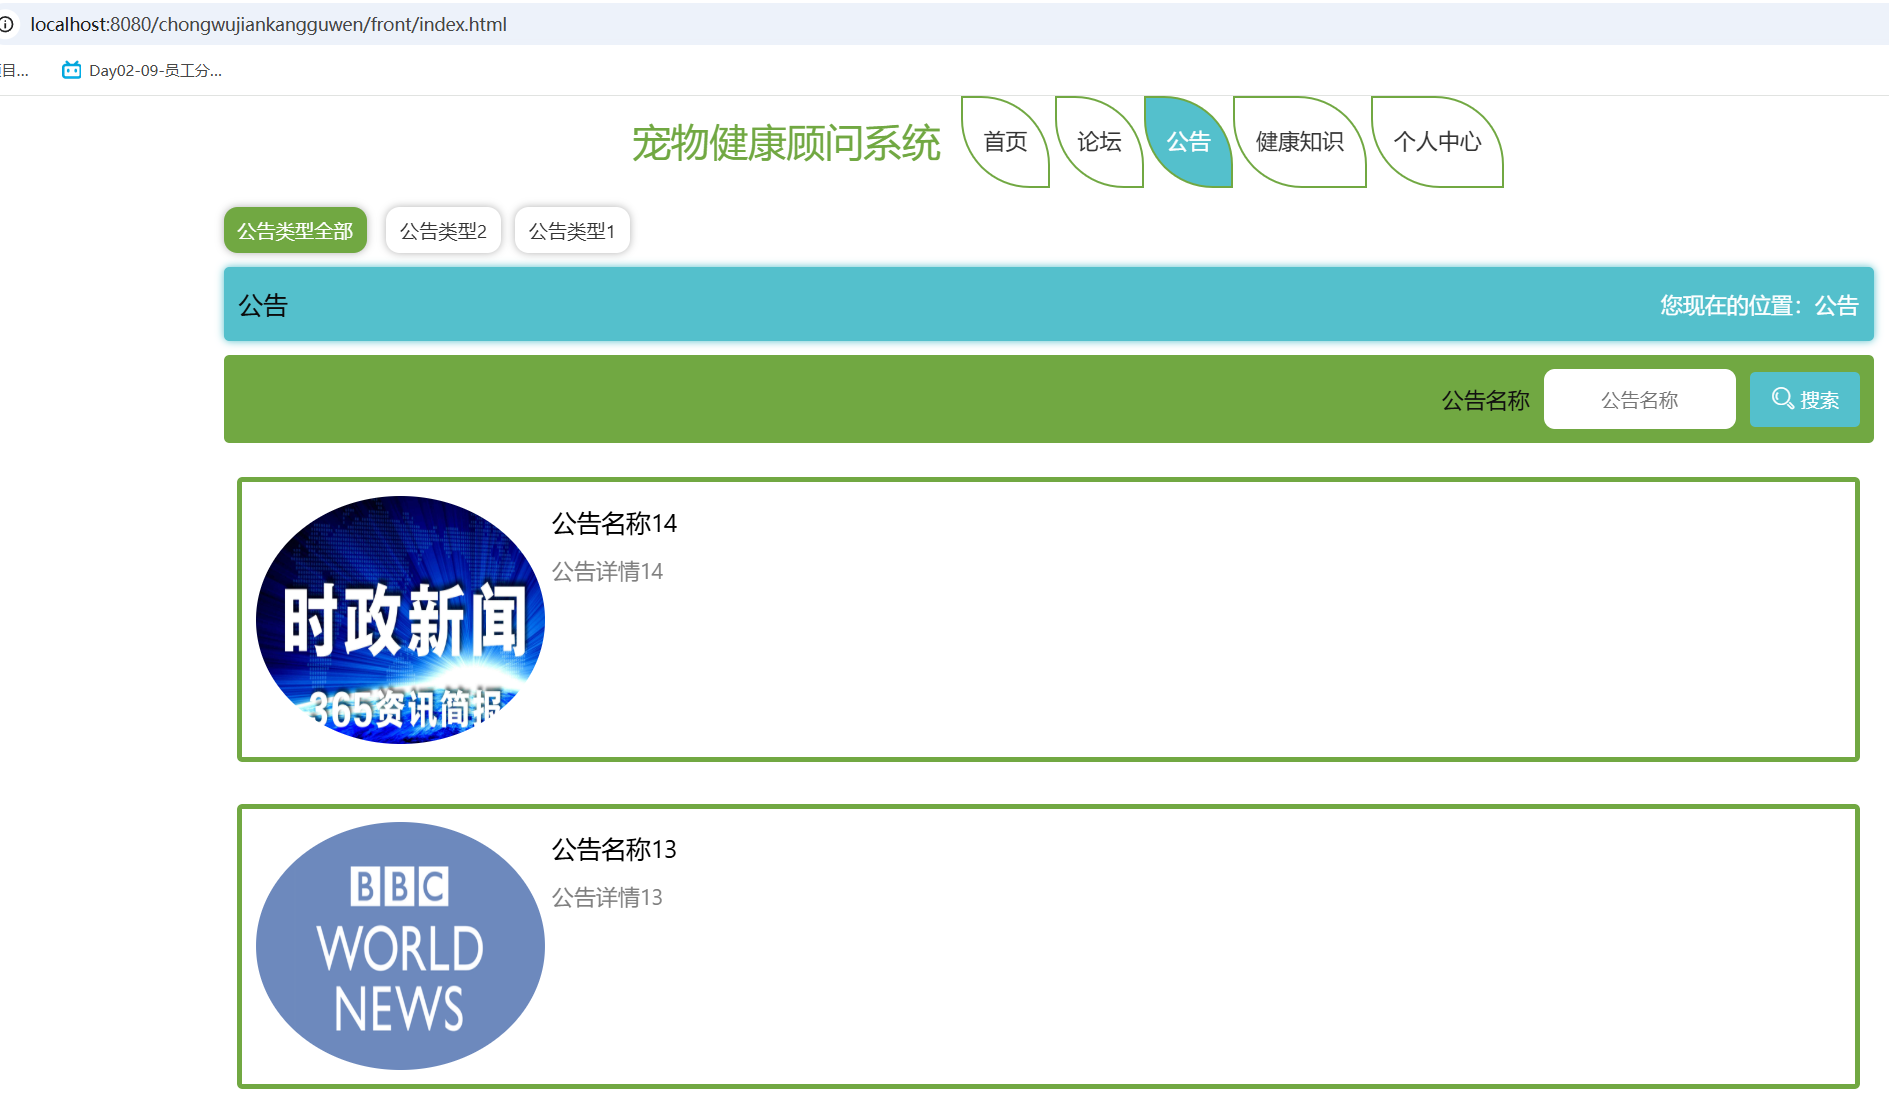Open the 公告名称14 title
Viewport: 1889px width, 1106px height.
point(614,524)
